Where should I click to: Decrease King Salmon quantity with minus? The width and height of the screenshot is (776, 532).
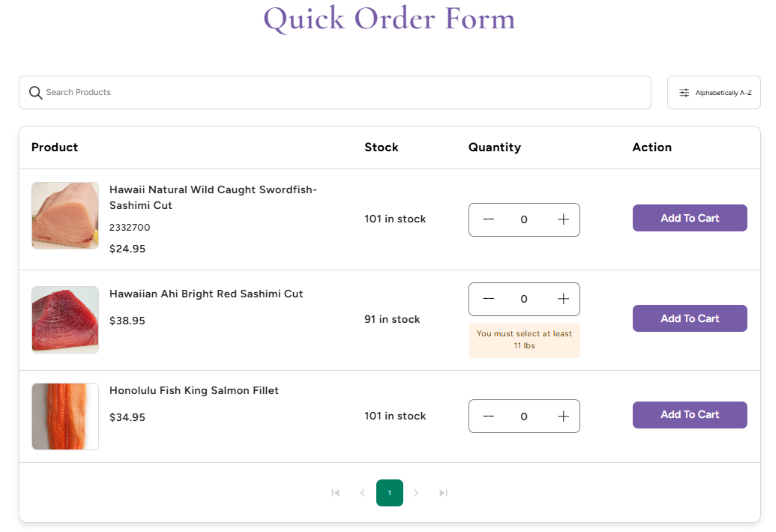pos(488,417)
